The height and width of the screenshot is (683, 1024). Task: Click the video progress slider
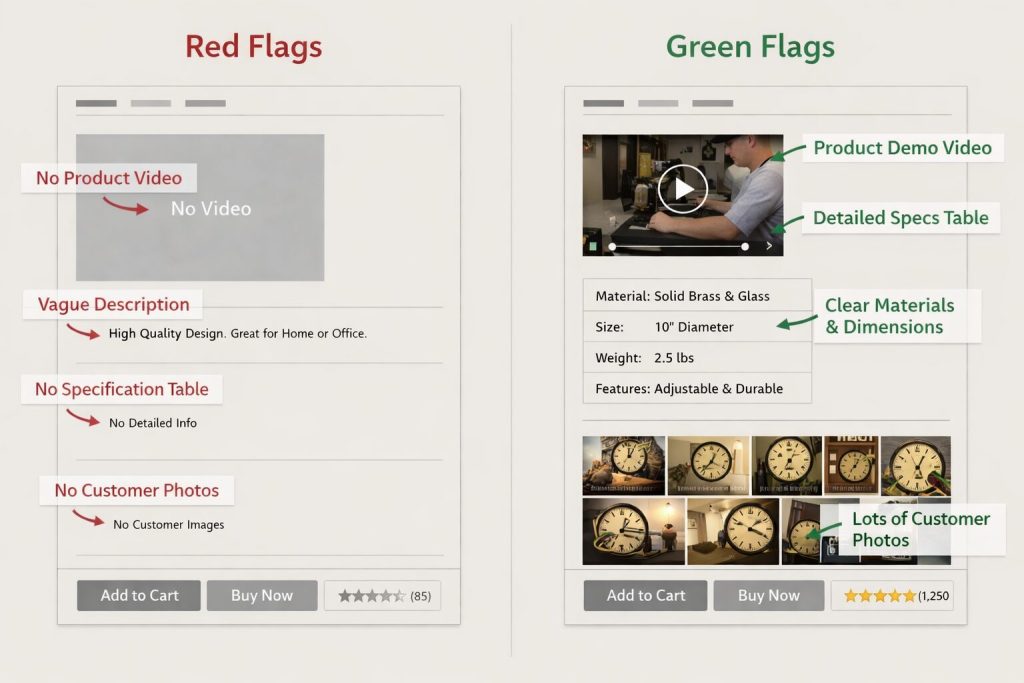[679, 247]
